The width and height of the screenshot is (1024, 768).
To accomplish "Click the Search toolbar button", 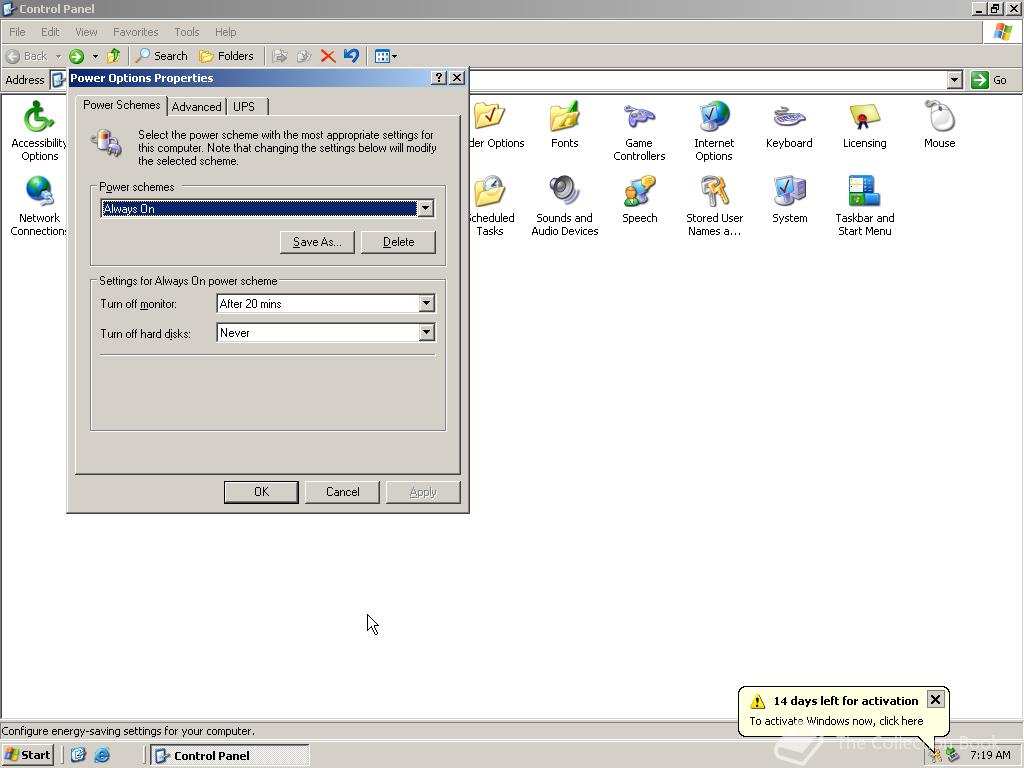I will click(x=161, y=56).
